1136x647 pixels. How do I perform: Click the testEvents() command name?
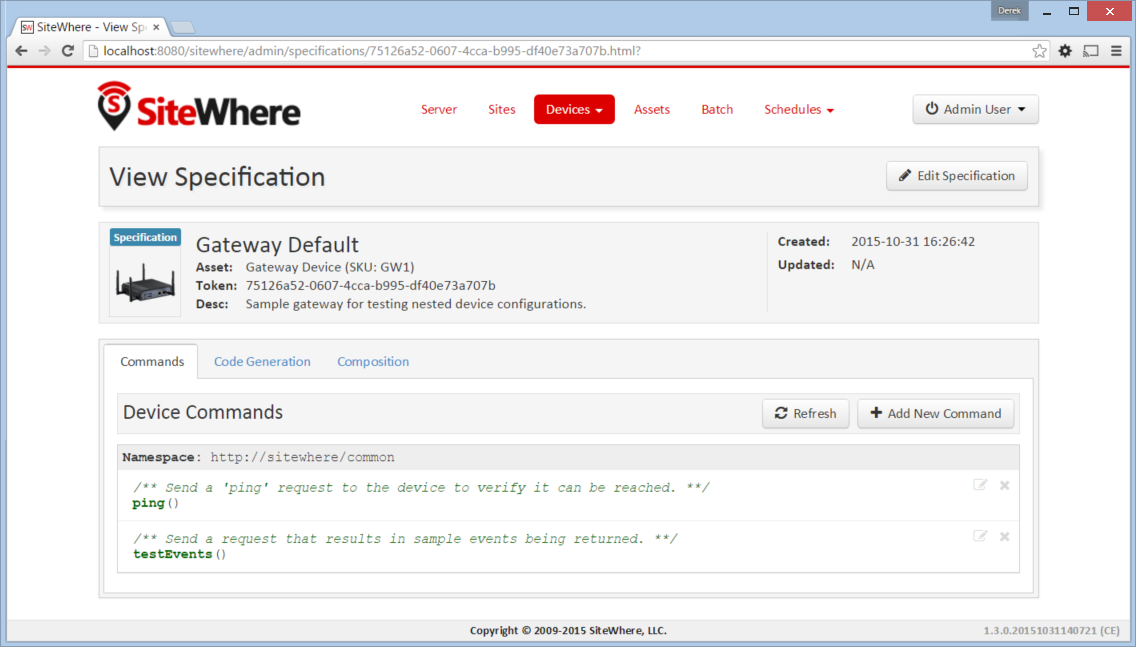[179, 555]
